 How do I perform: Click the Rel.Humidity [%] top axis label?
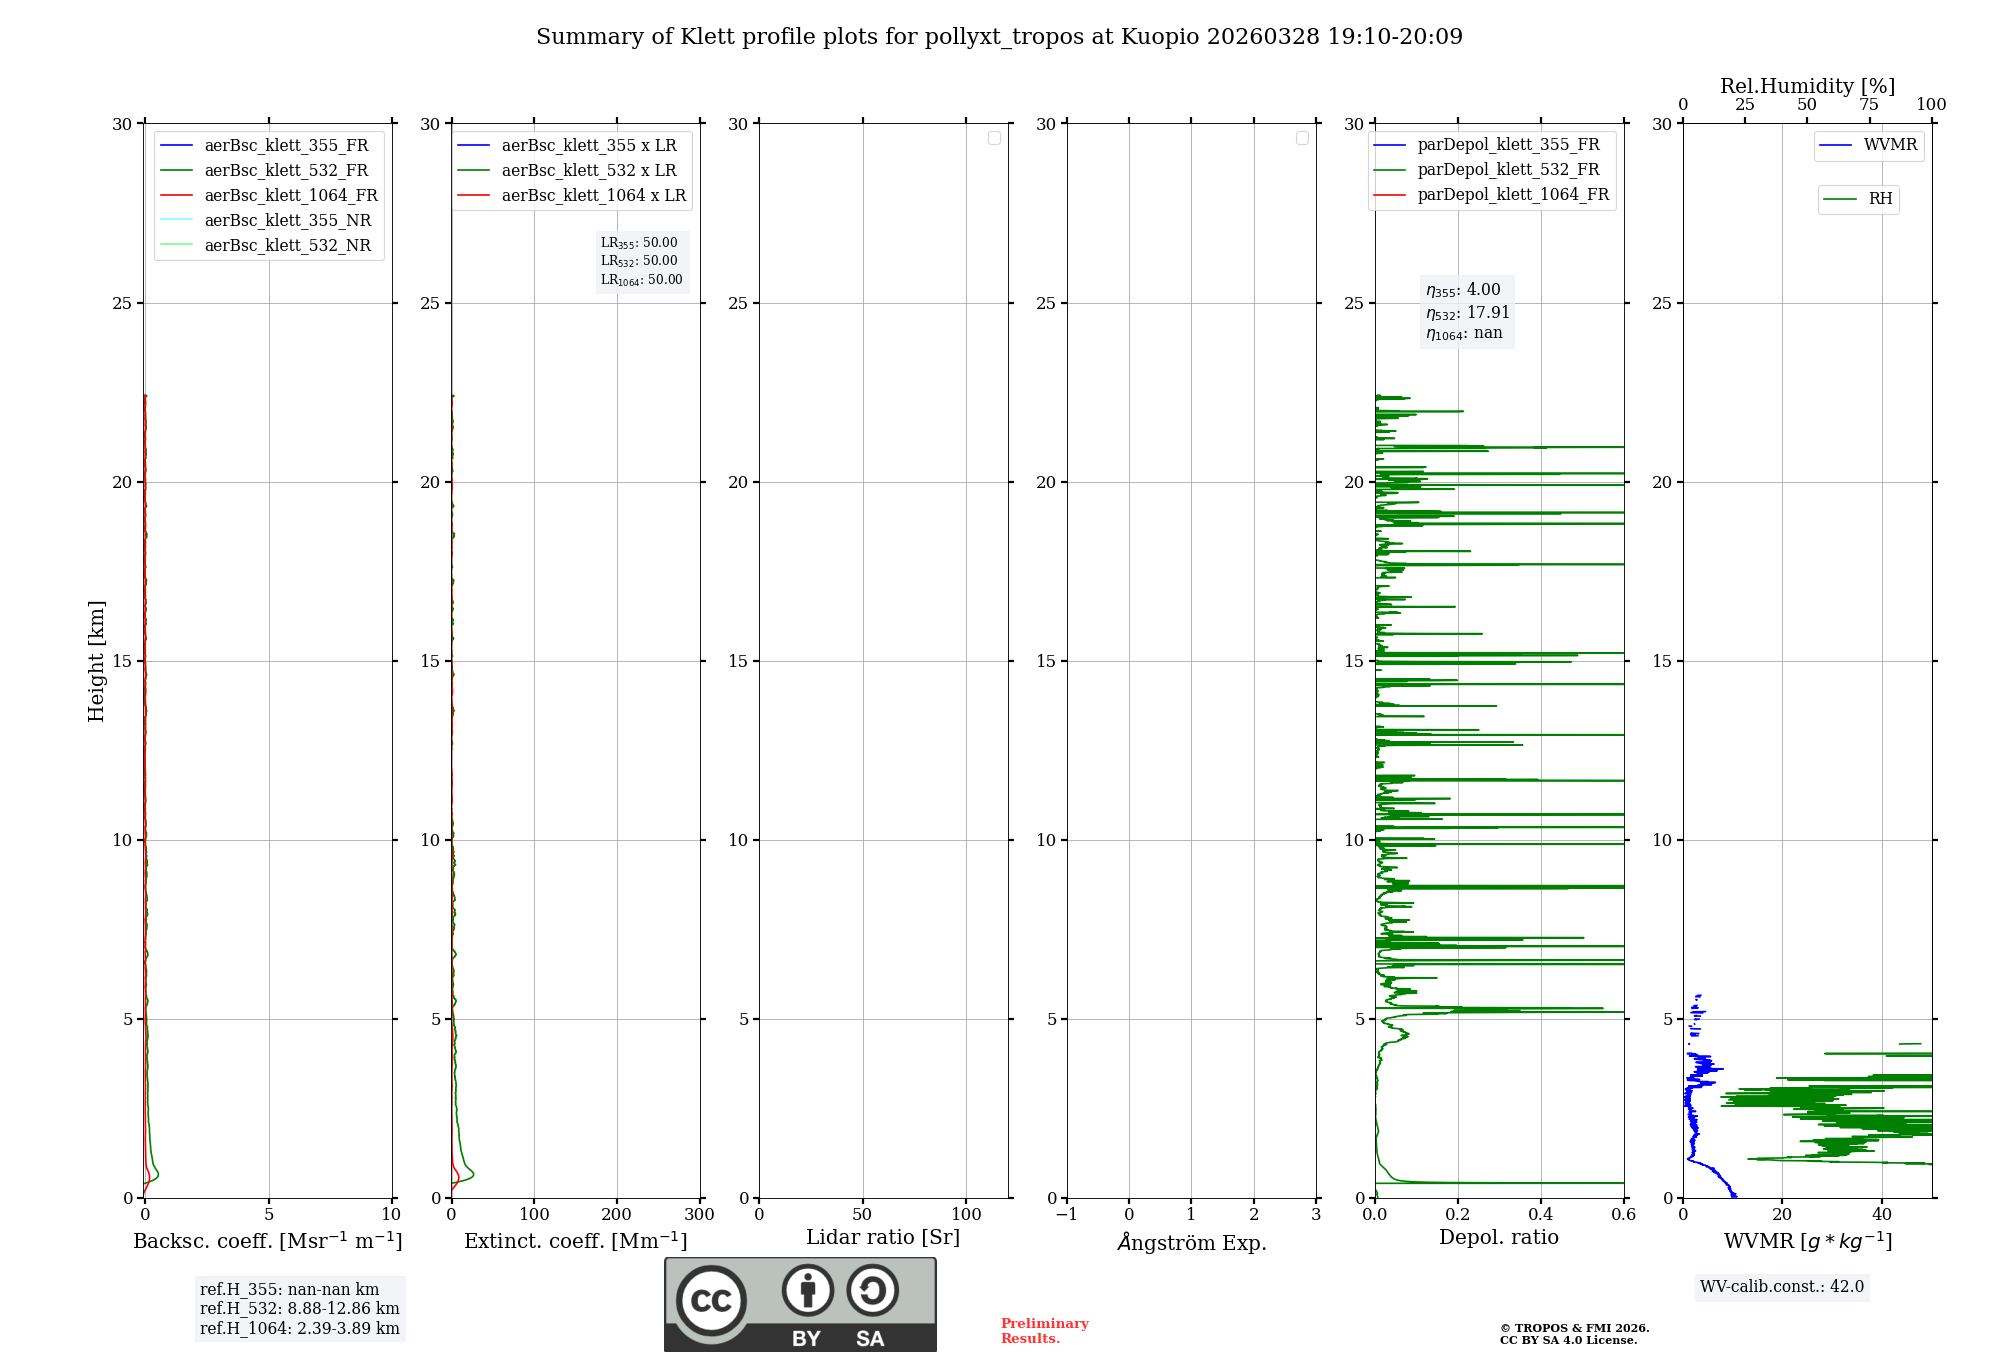click(1807, 86)
